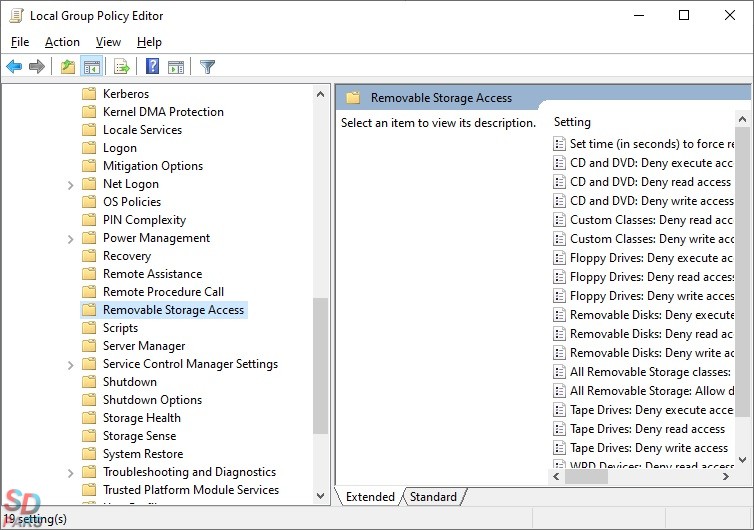Click the Back arrow toolbar icon
This screenshot has height=530, width=754.
tap(14, 67)
